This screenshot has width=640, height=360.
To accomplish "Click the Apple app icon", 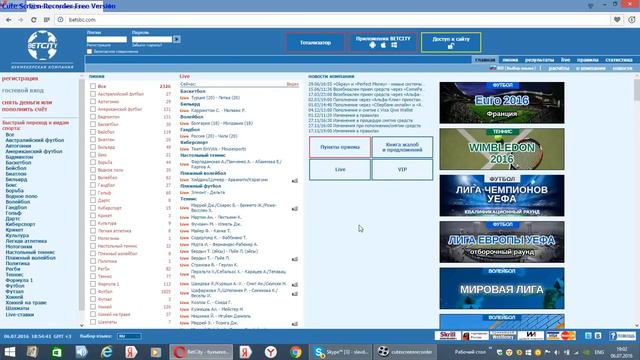I will [x=383, y=45].
